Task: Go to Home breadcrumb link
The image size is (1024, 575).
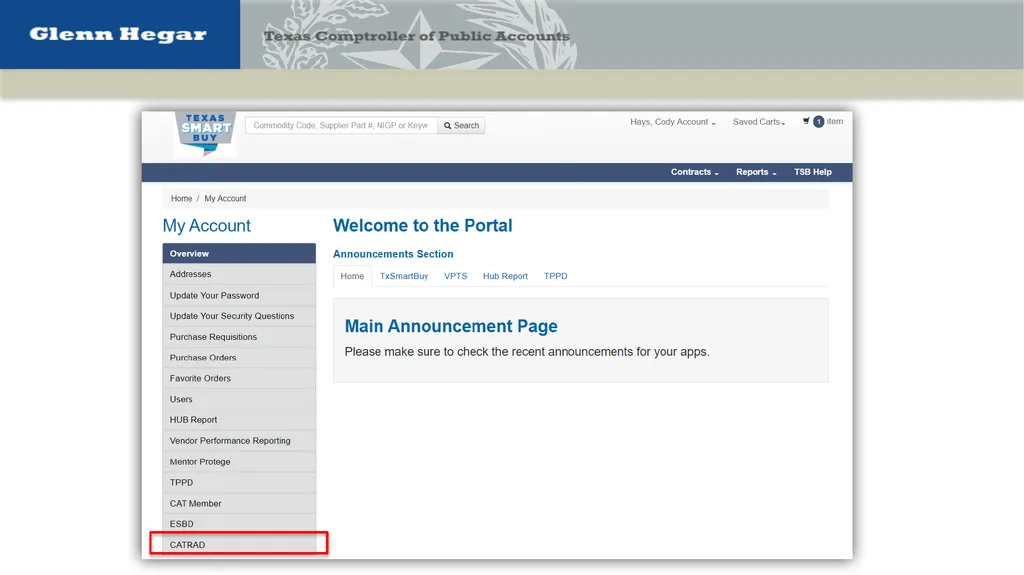Action: tap(182, 199)
